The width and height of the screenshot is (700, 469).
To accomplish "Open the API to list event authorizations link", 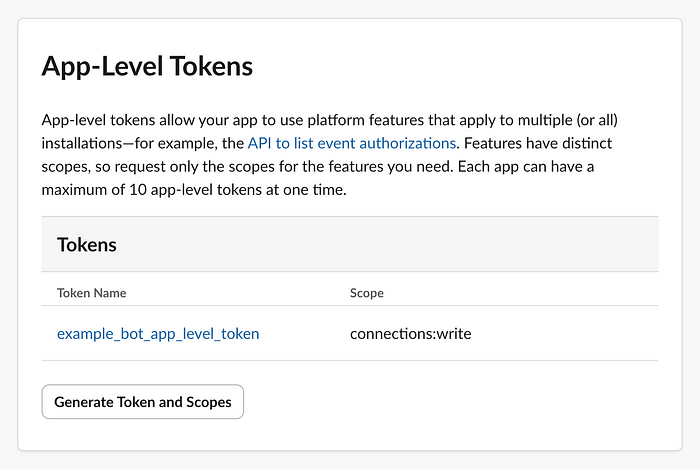I will 352,143.
